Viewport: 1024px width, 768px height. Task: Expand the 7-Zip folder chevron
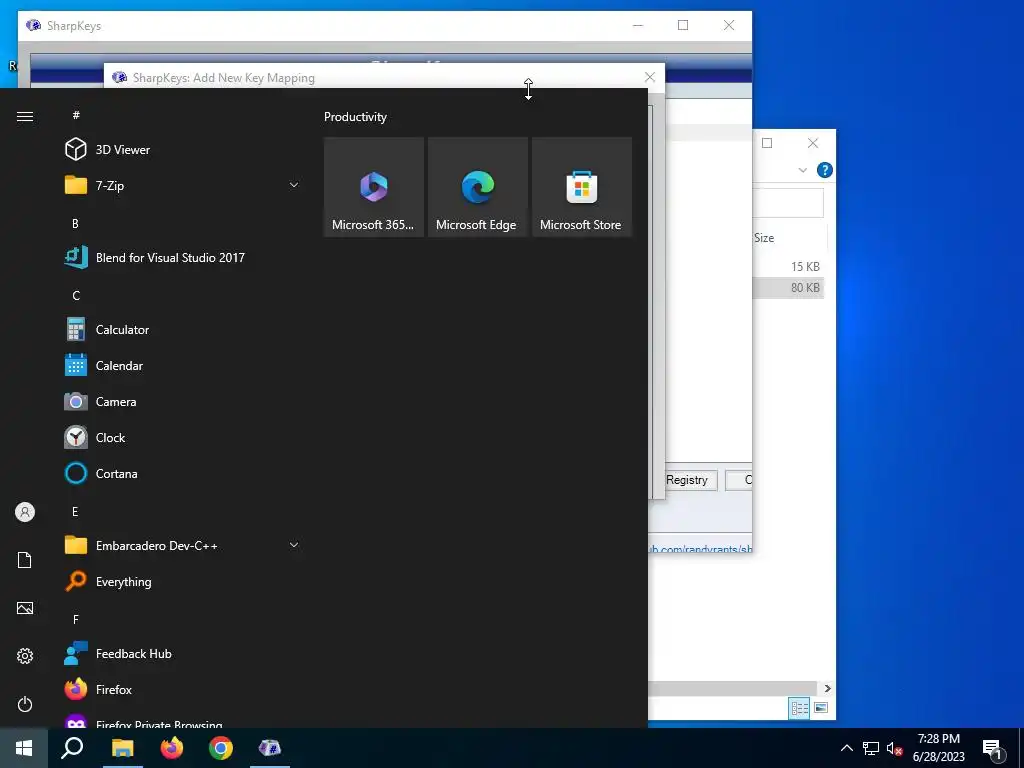pos(294,185)
